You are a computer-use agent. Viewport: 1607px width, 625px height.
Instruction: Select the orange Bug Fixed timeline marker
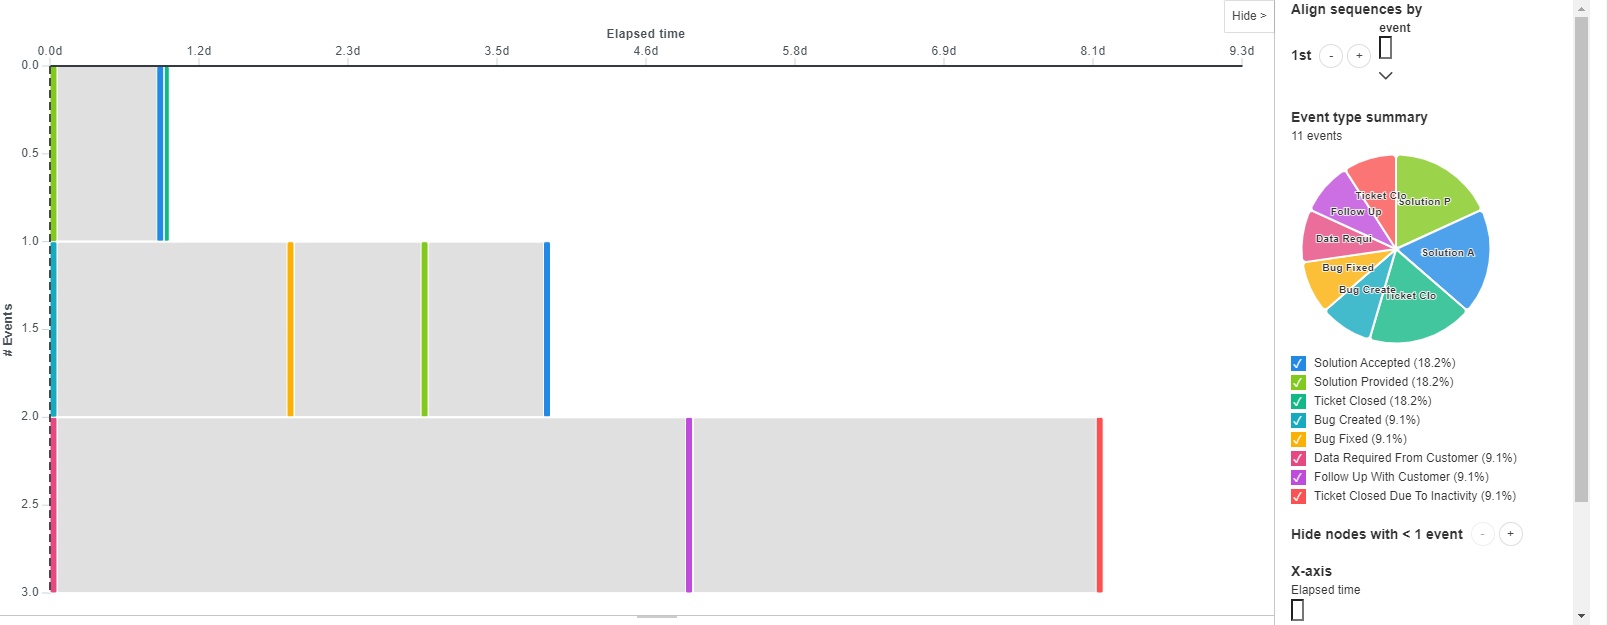pos(291,329)
